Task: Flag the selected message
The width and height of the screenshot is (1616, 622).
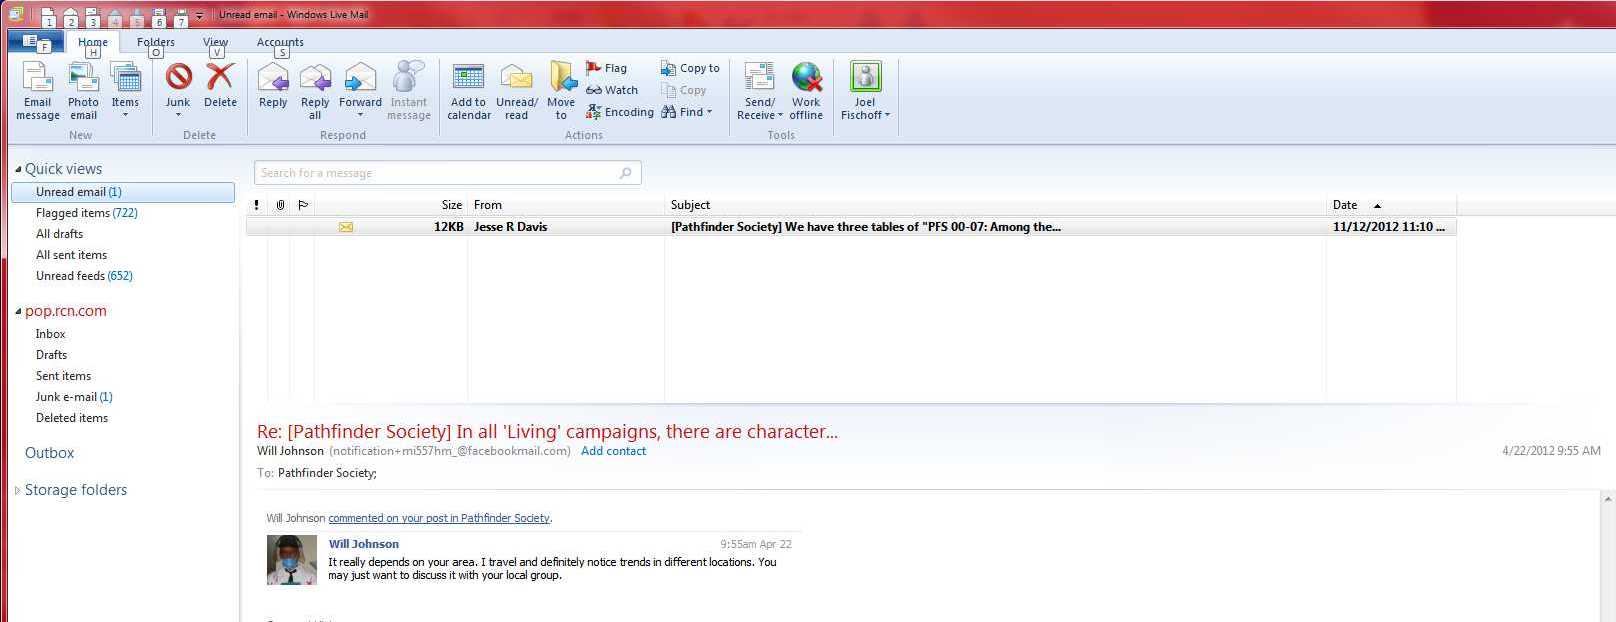Action: coord(607,68)
